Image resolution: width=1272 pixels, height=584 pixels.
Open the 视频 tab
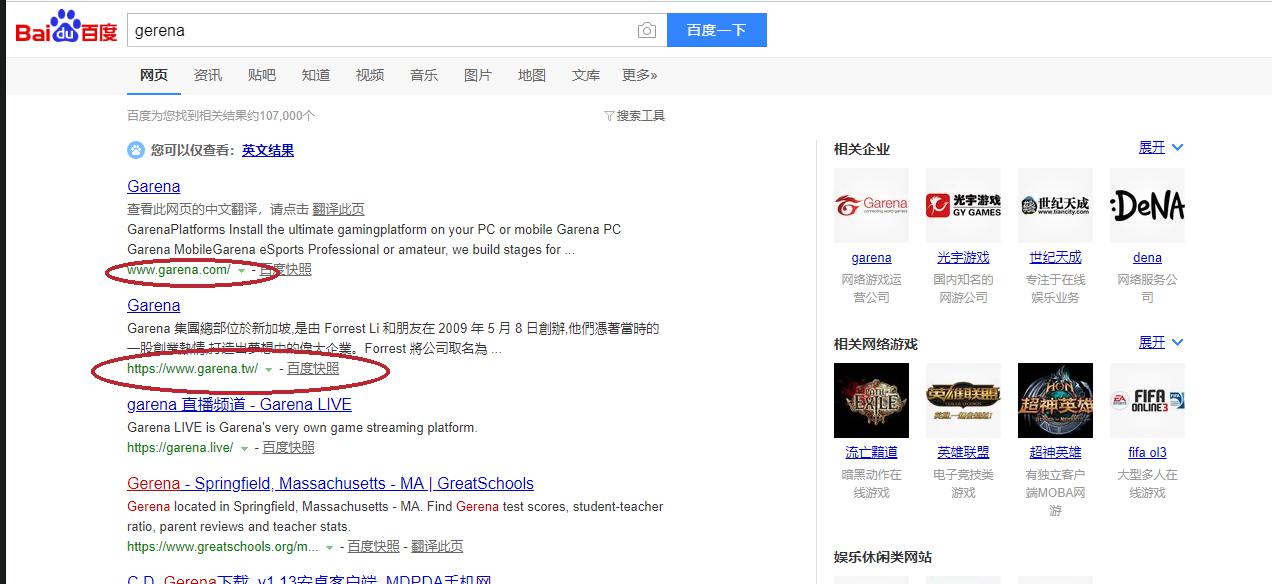click(370, 75)
